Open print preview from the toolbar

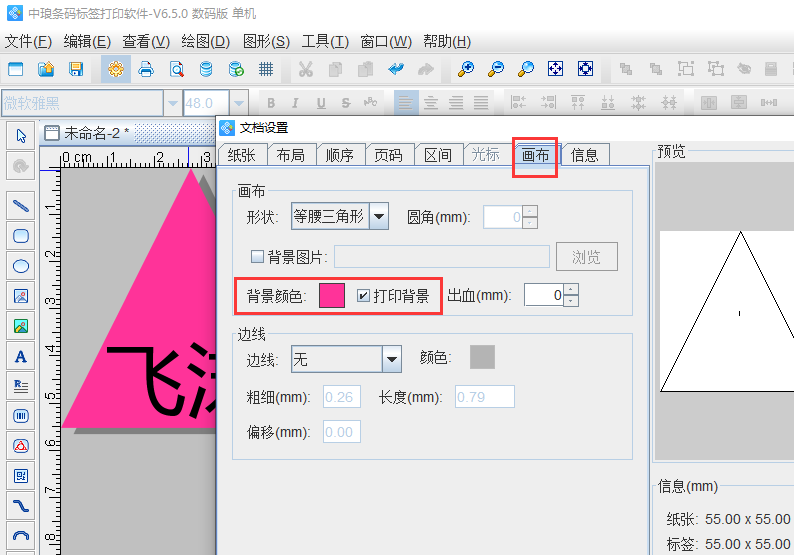(x=176, y=69)
